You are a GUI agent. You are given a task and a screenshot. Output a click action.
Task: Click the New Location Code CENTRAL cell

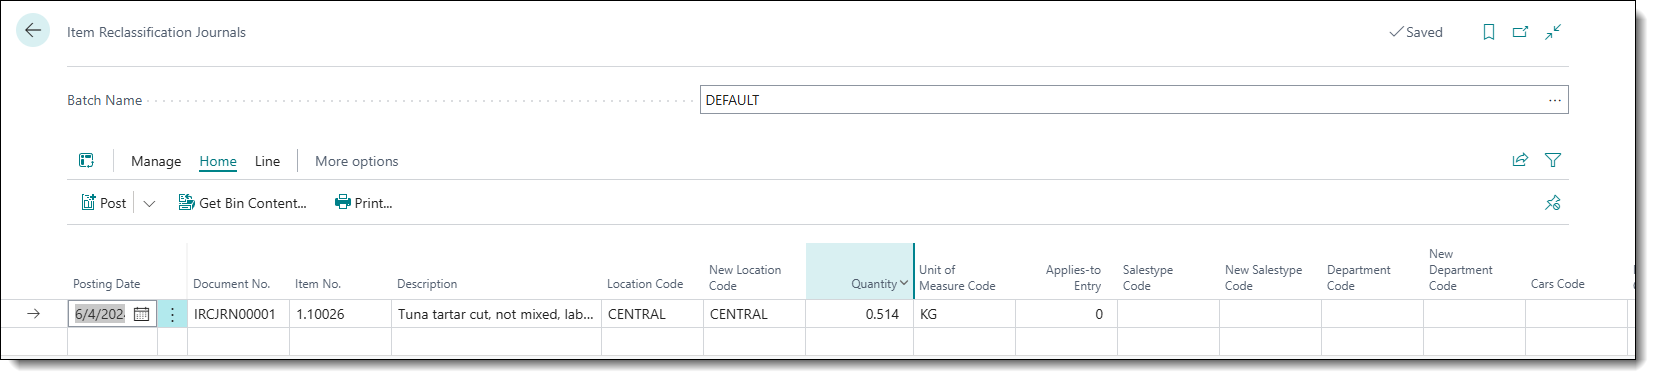(755, 314)
